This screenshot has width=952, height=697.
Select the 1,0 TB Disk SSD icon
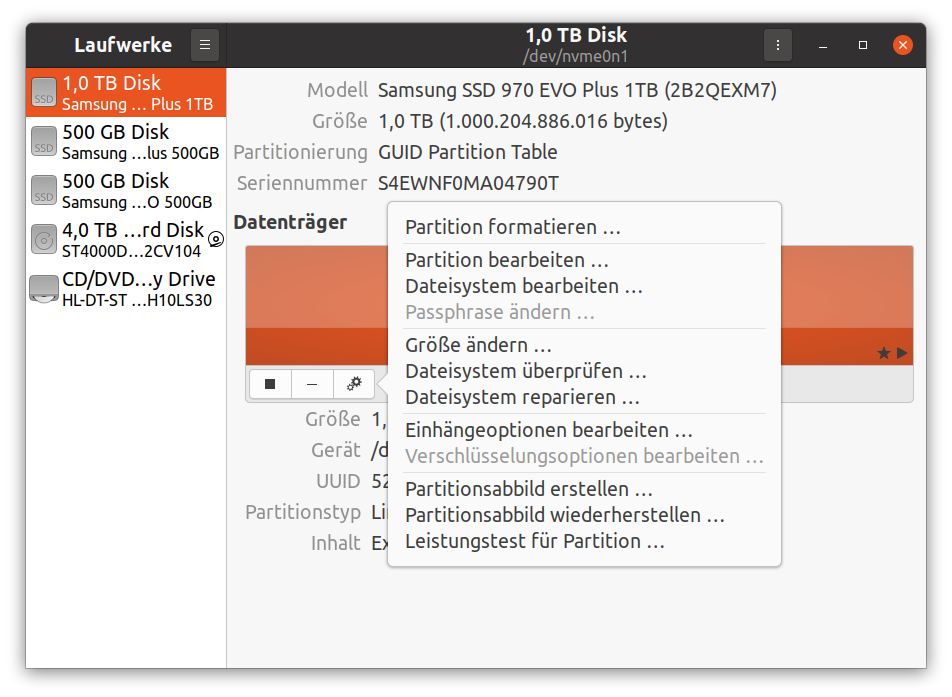tap(44, 92)
